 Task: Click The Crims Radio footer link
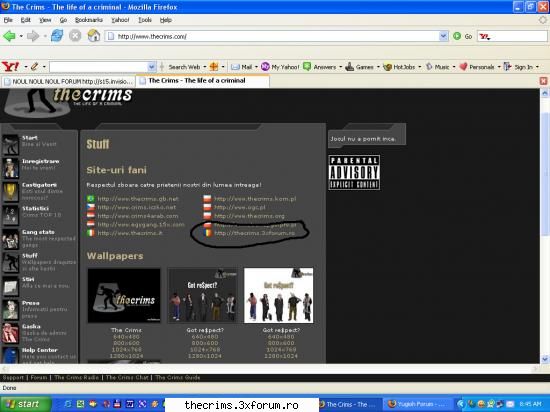point(76,378)
